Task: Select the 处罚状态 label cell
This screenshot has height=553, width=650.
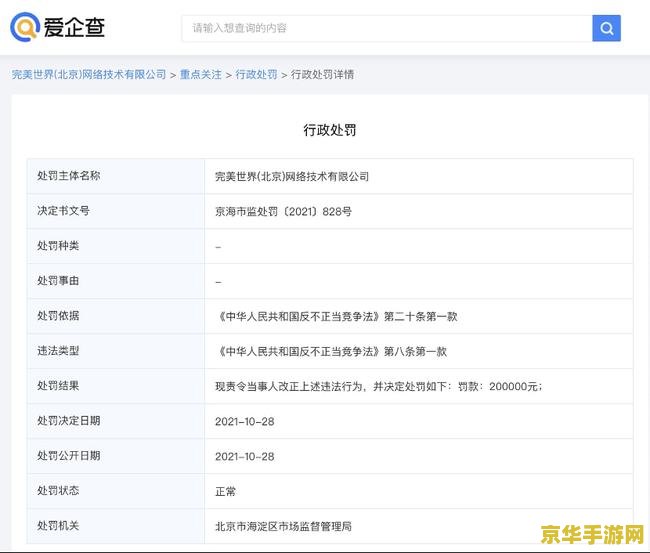Action: point(116,491)
